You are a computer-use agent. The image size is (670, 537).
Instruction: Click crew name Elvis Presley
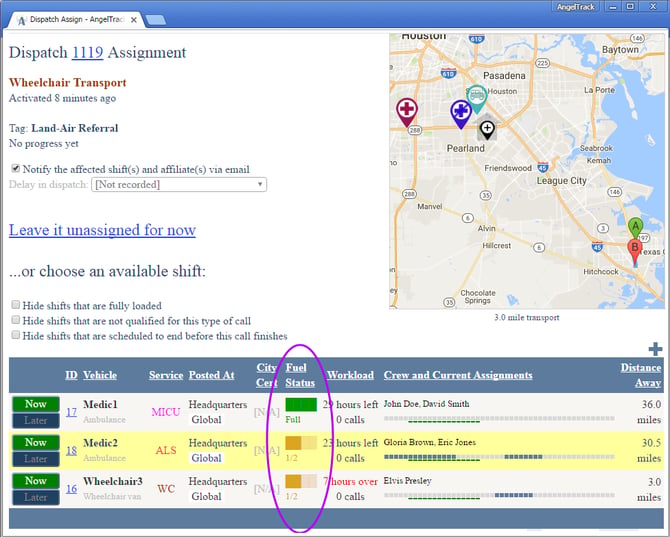coord(407,481)
